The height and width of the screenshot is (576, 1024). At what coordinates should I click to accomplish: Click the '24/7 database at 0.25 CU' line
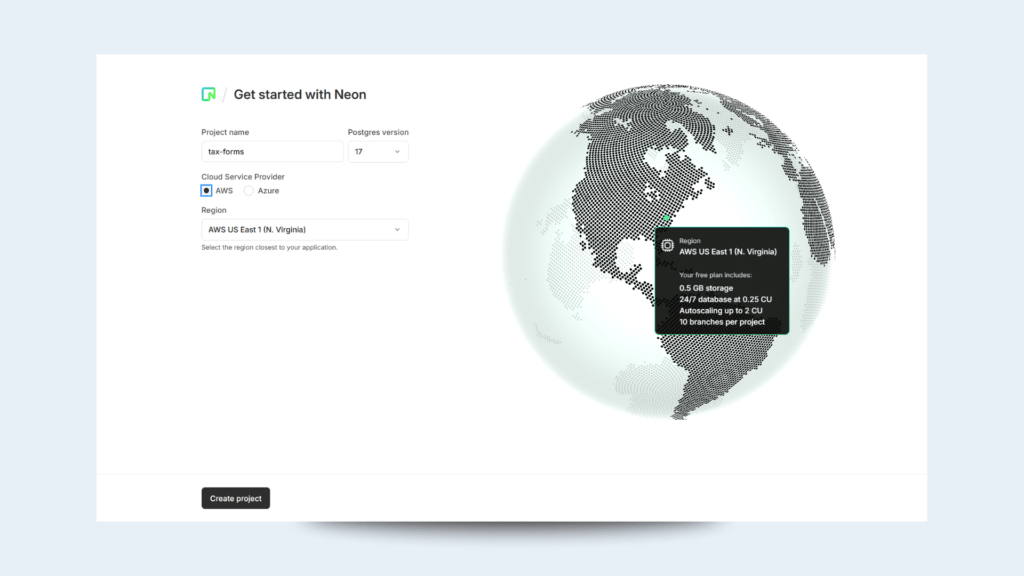click(726, 299)
